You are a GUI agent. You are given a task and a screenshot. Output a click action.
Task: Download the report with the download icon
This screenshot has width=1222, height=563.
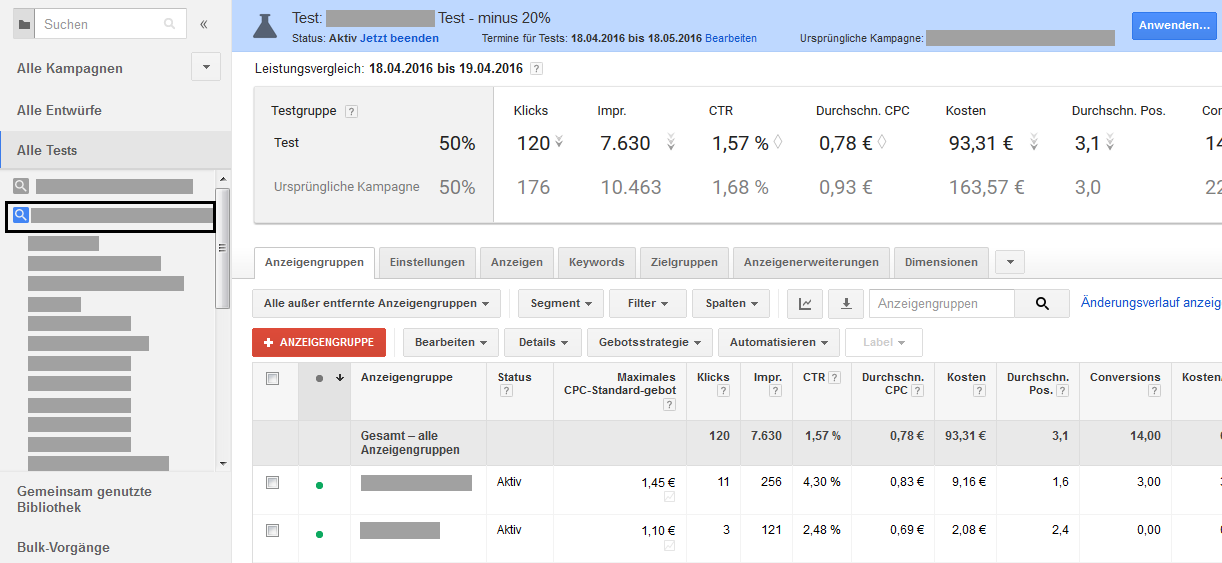tap(845, 303)
